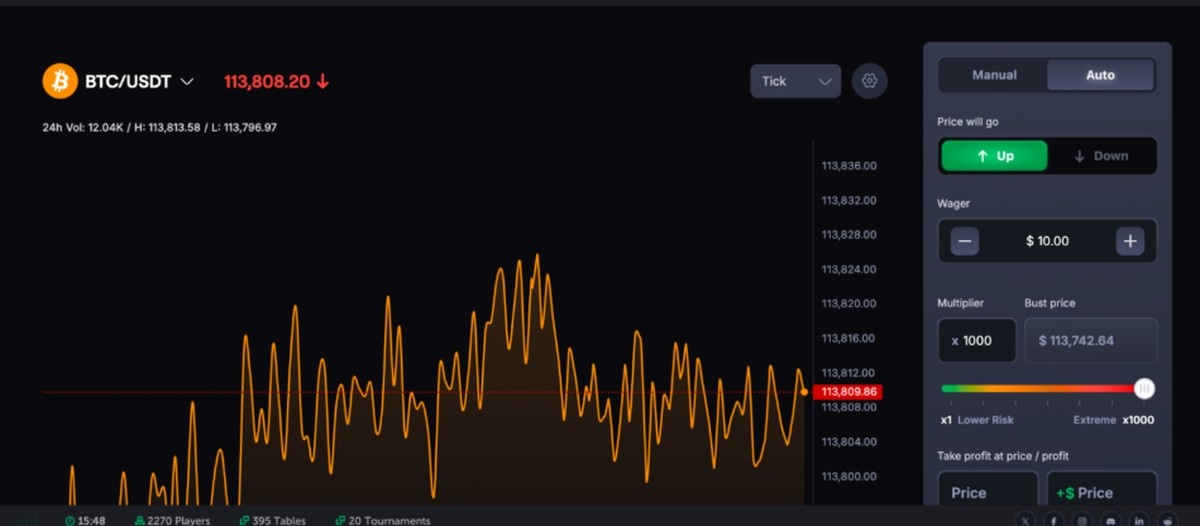Click the take profit Price field
This screenshot has width=1200, height=526.
pyautogui.click(x=988, y=492)
